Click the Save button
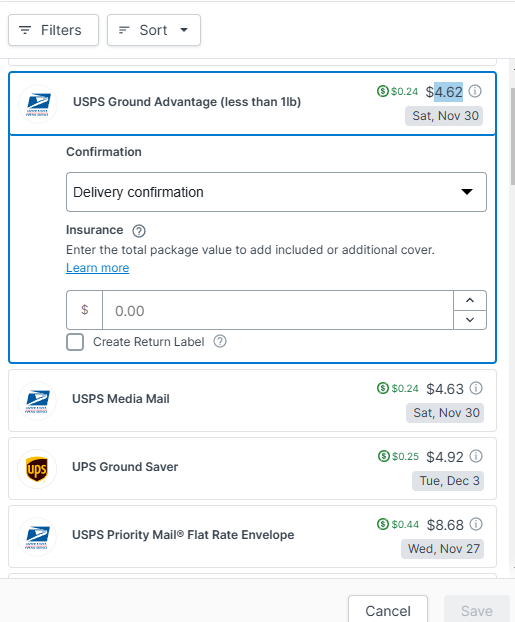The width and height of the screenshot is (515, 622). pyautogui.click(x=477, y=610)
